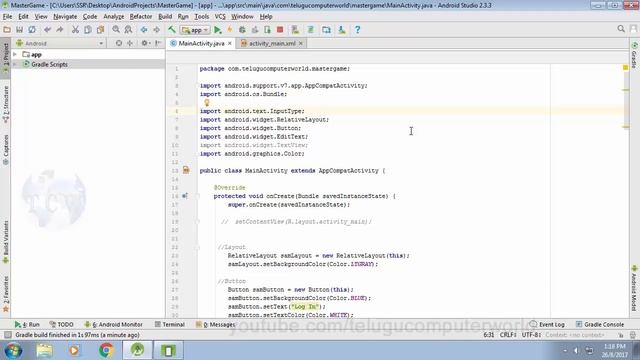Open the VCS menu

220,17
